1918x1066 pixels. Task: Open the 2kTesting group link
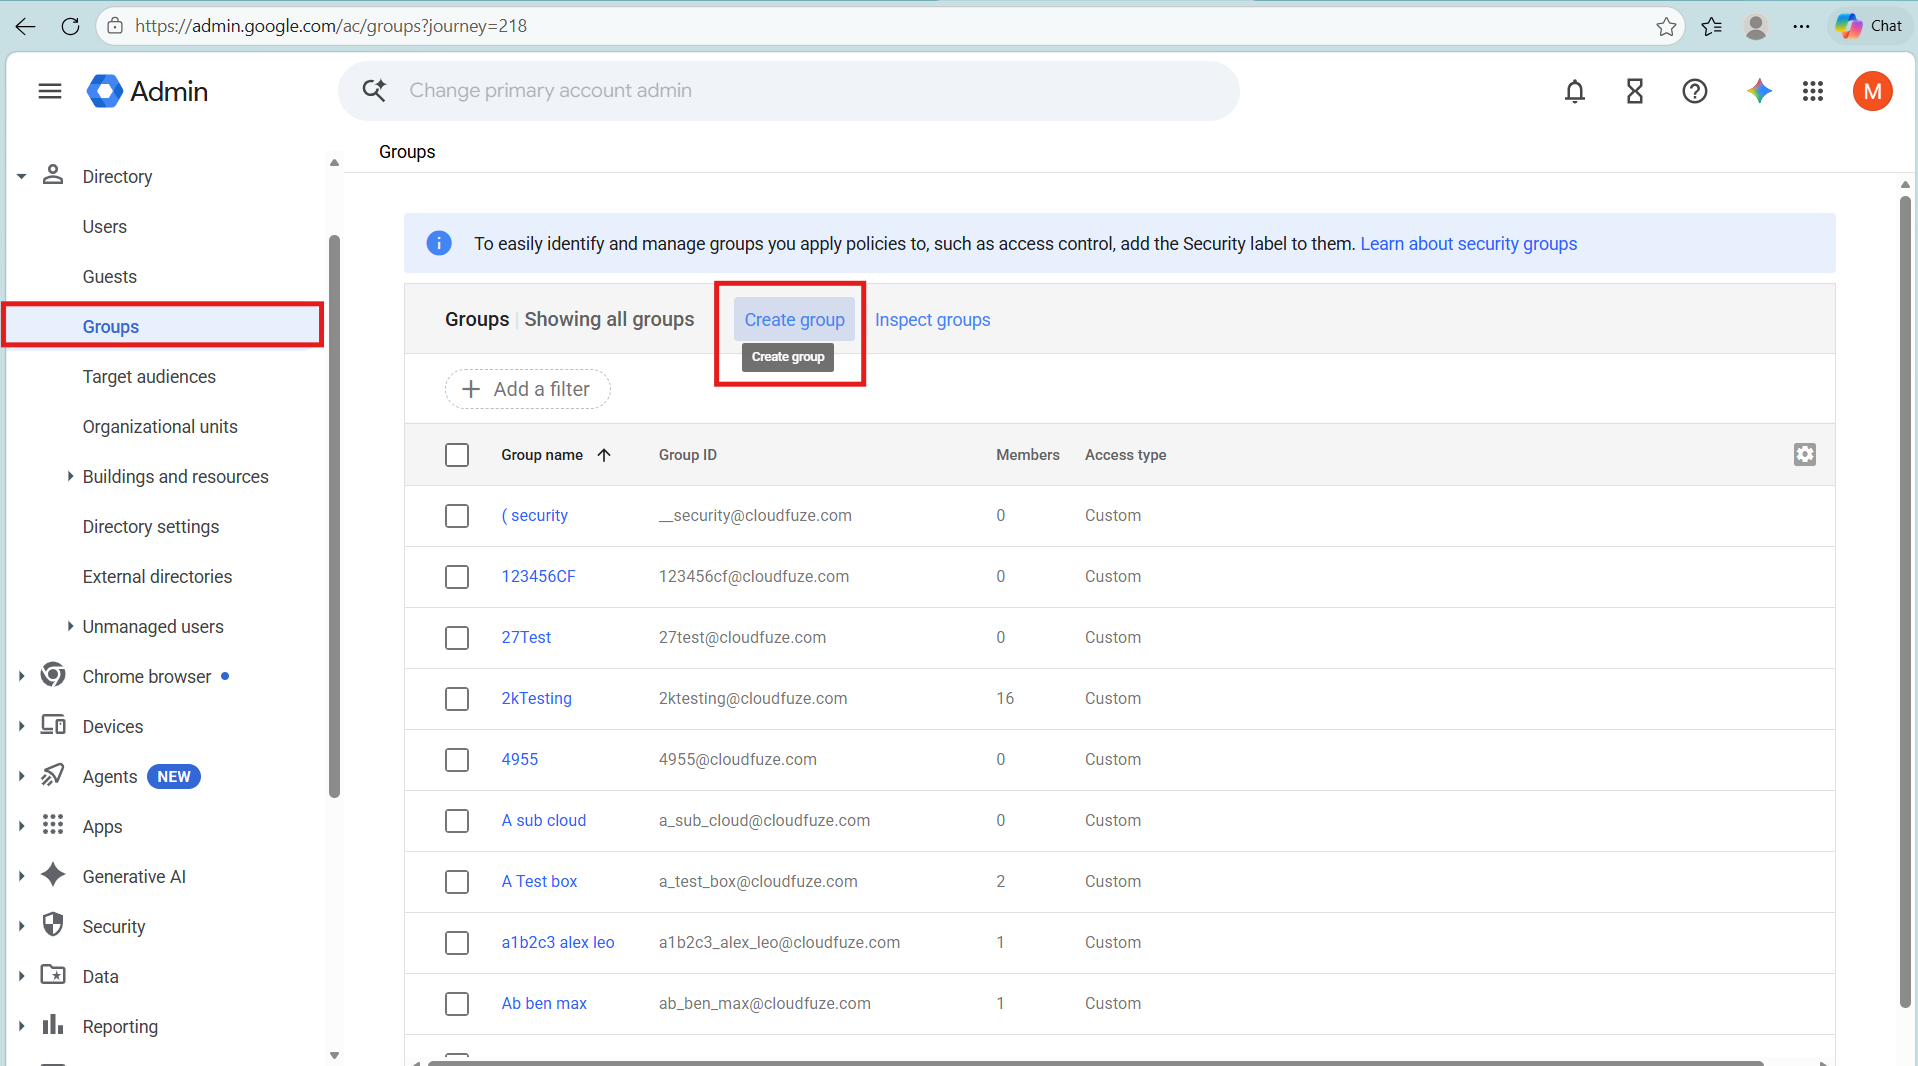[536, 699]
